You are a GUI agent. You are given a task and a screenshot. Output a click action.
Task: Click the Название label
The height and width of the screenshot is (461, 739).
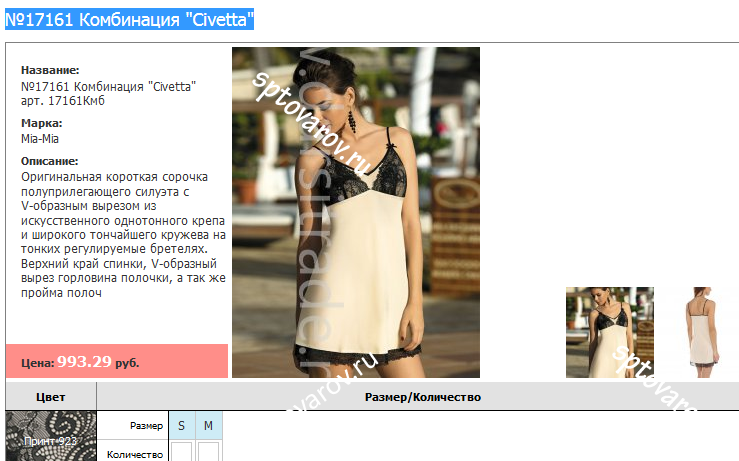click(x=49, y=70)
